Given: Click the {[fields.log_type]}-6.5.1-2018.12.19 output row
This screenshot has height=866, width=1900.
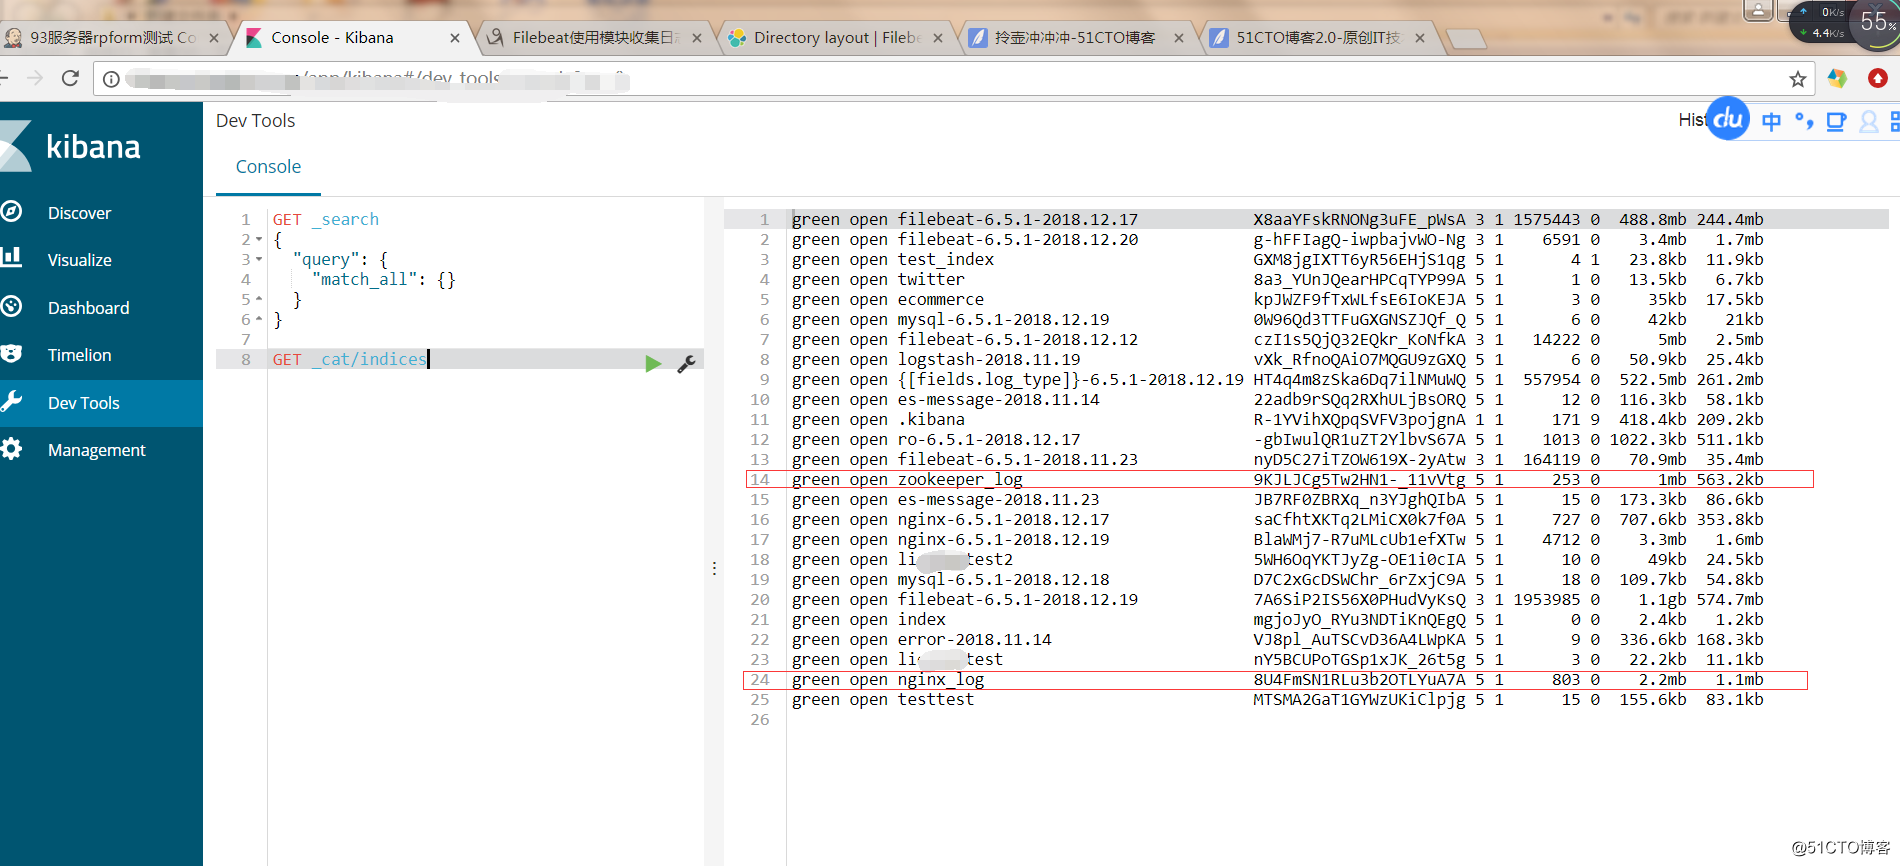Looking at the screenshot, I should click(x=1277, y=380).
